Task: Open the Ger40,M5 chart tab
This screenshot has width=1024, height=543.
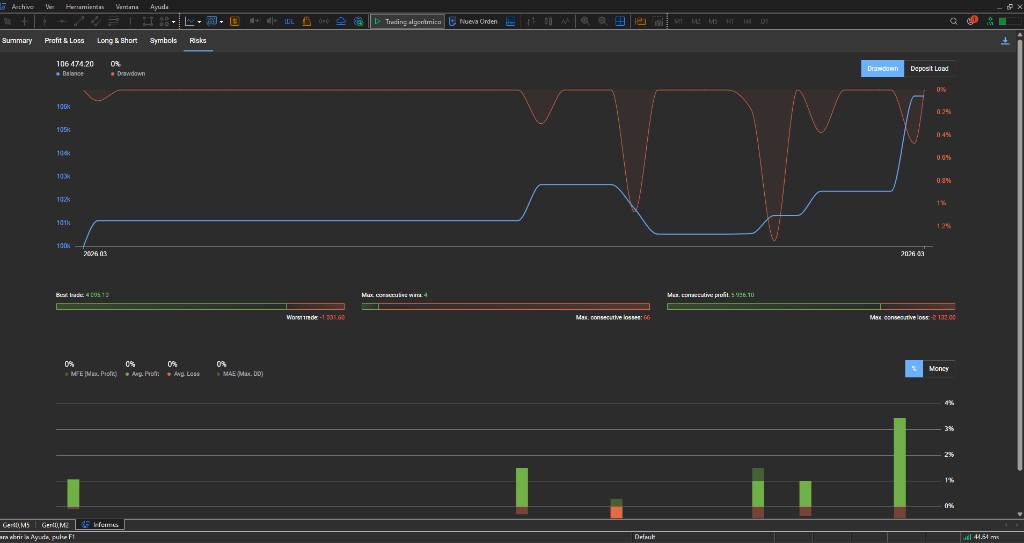Action: (15, 524)
